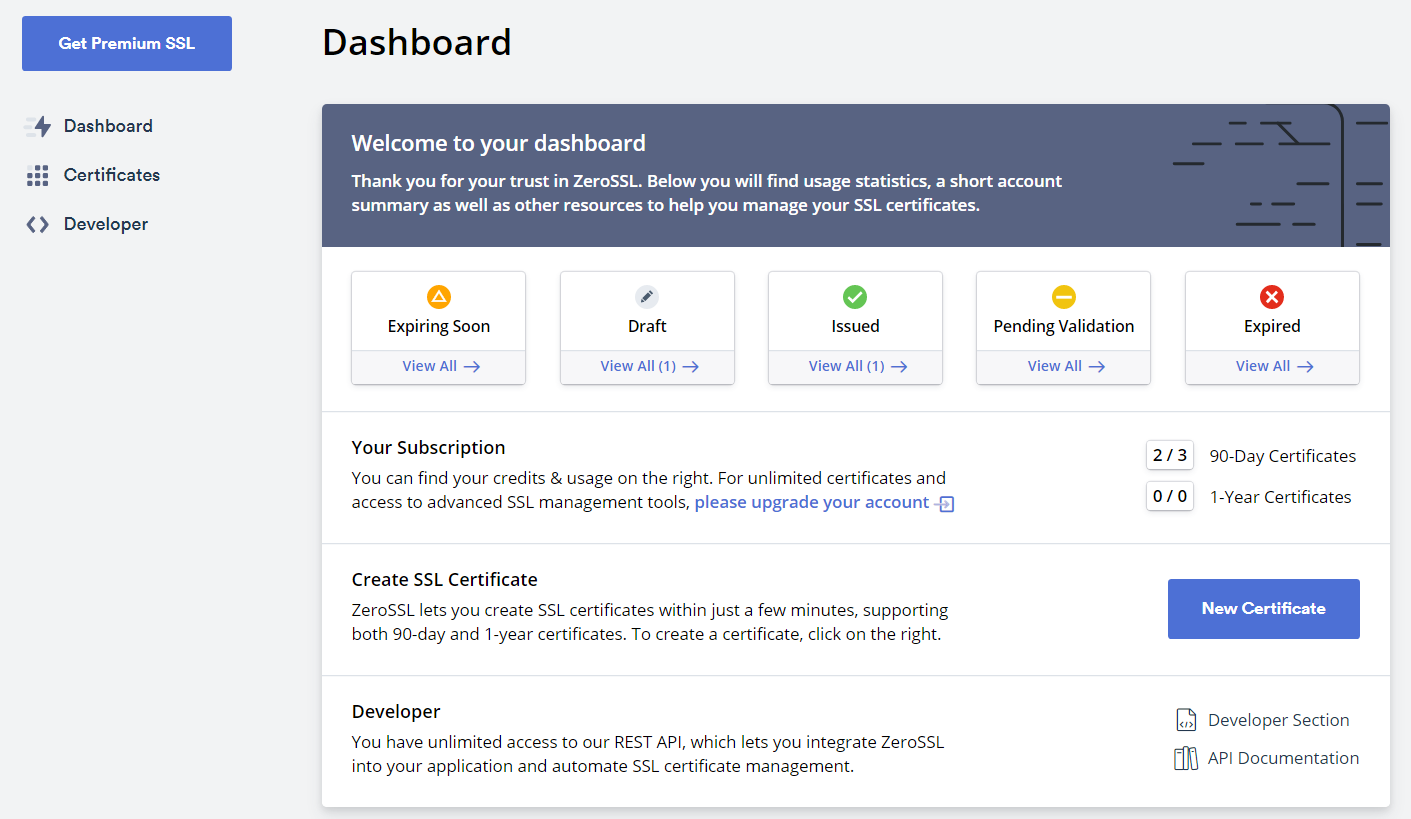The height and width of the screenshot is (819, 1411).
Task: Click the red Expired X icon
Action: coord(1272,297)
